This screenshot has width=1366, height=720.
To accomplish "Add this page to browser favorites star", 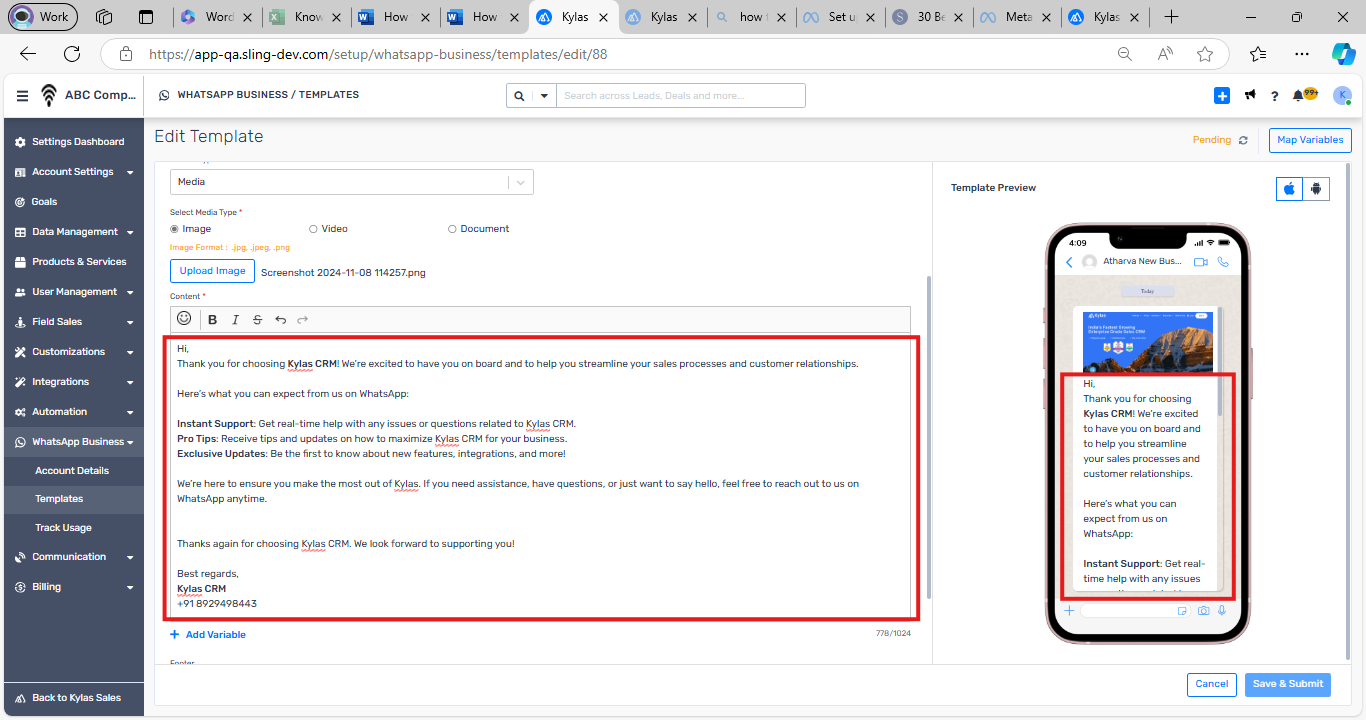I will pyautogui.click(x=1205, y=54).
